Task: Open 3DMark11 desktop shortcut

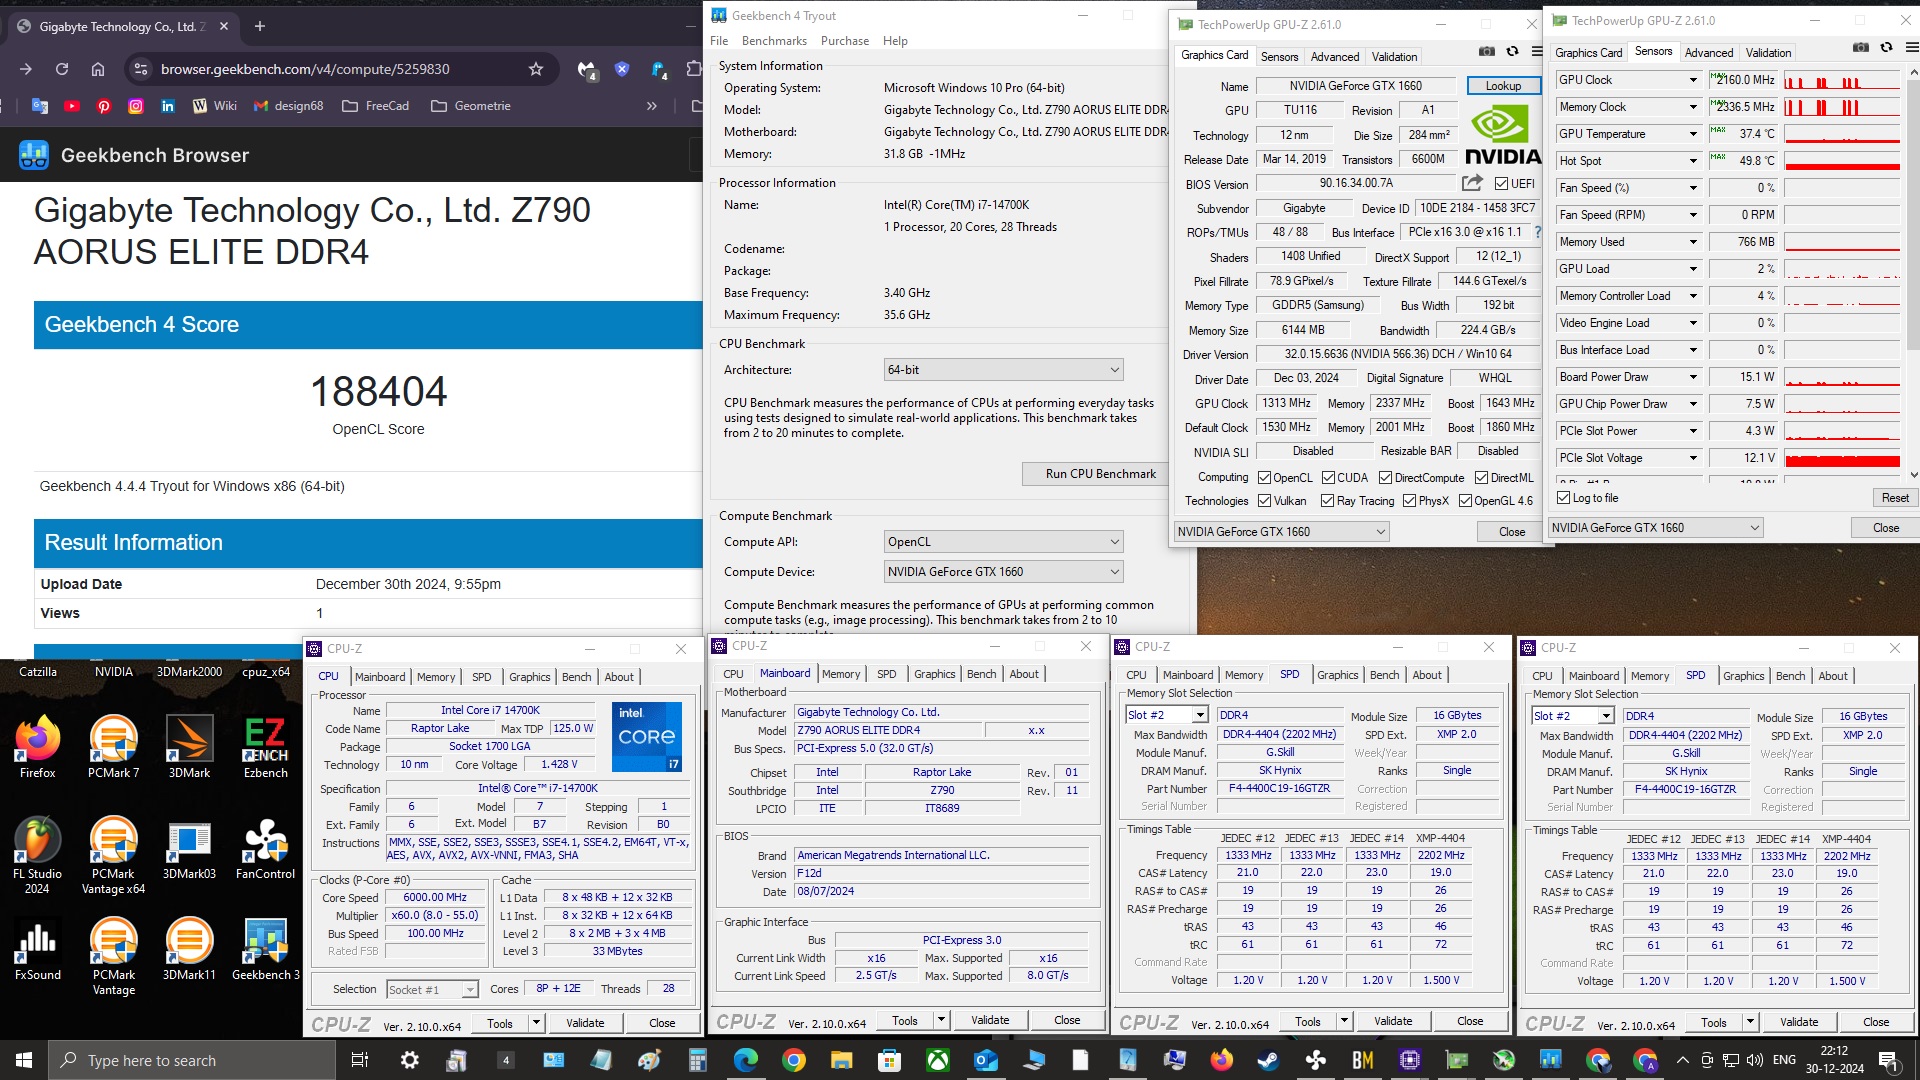Action: tap(189, 949)
